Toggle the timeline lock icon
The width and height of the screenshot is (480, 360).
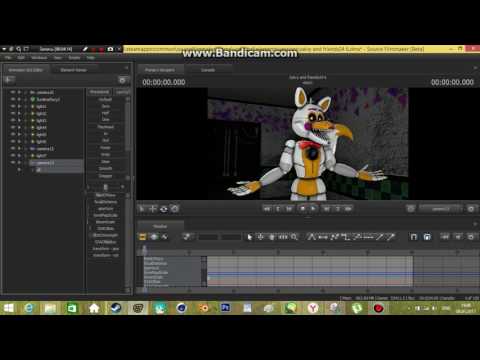click(x=427, y=237)
